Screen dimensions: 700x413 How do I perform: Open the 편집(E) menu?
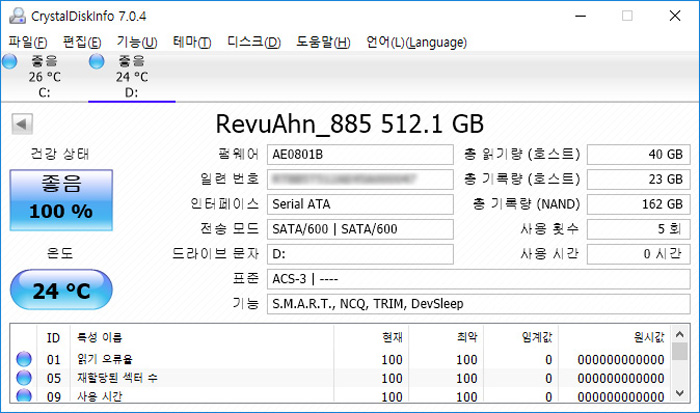[x=81, y=42]
